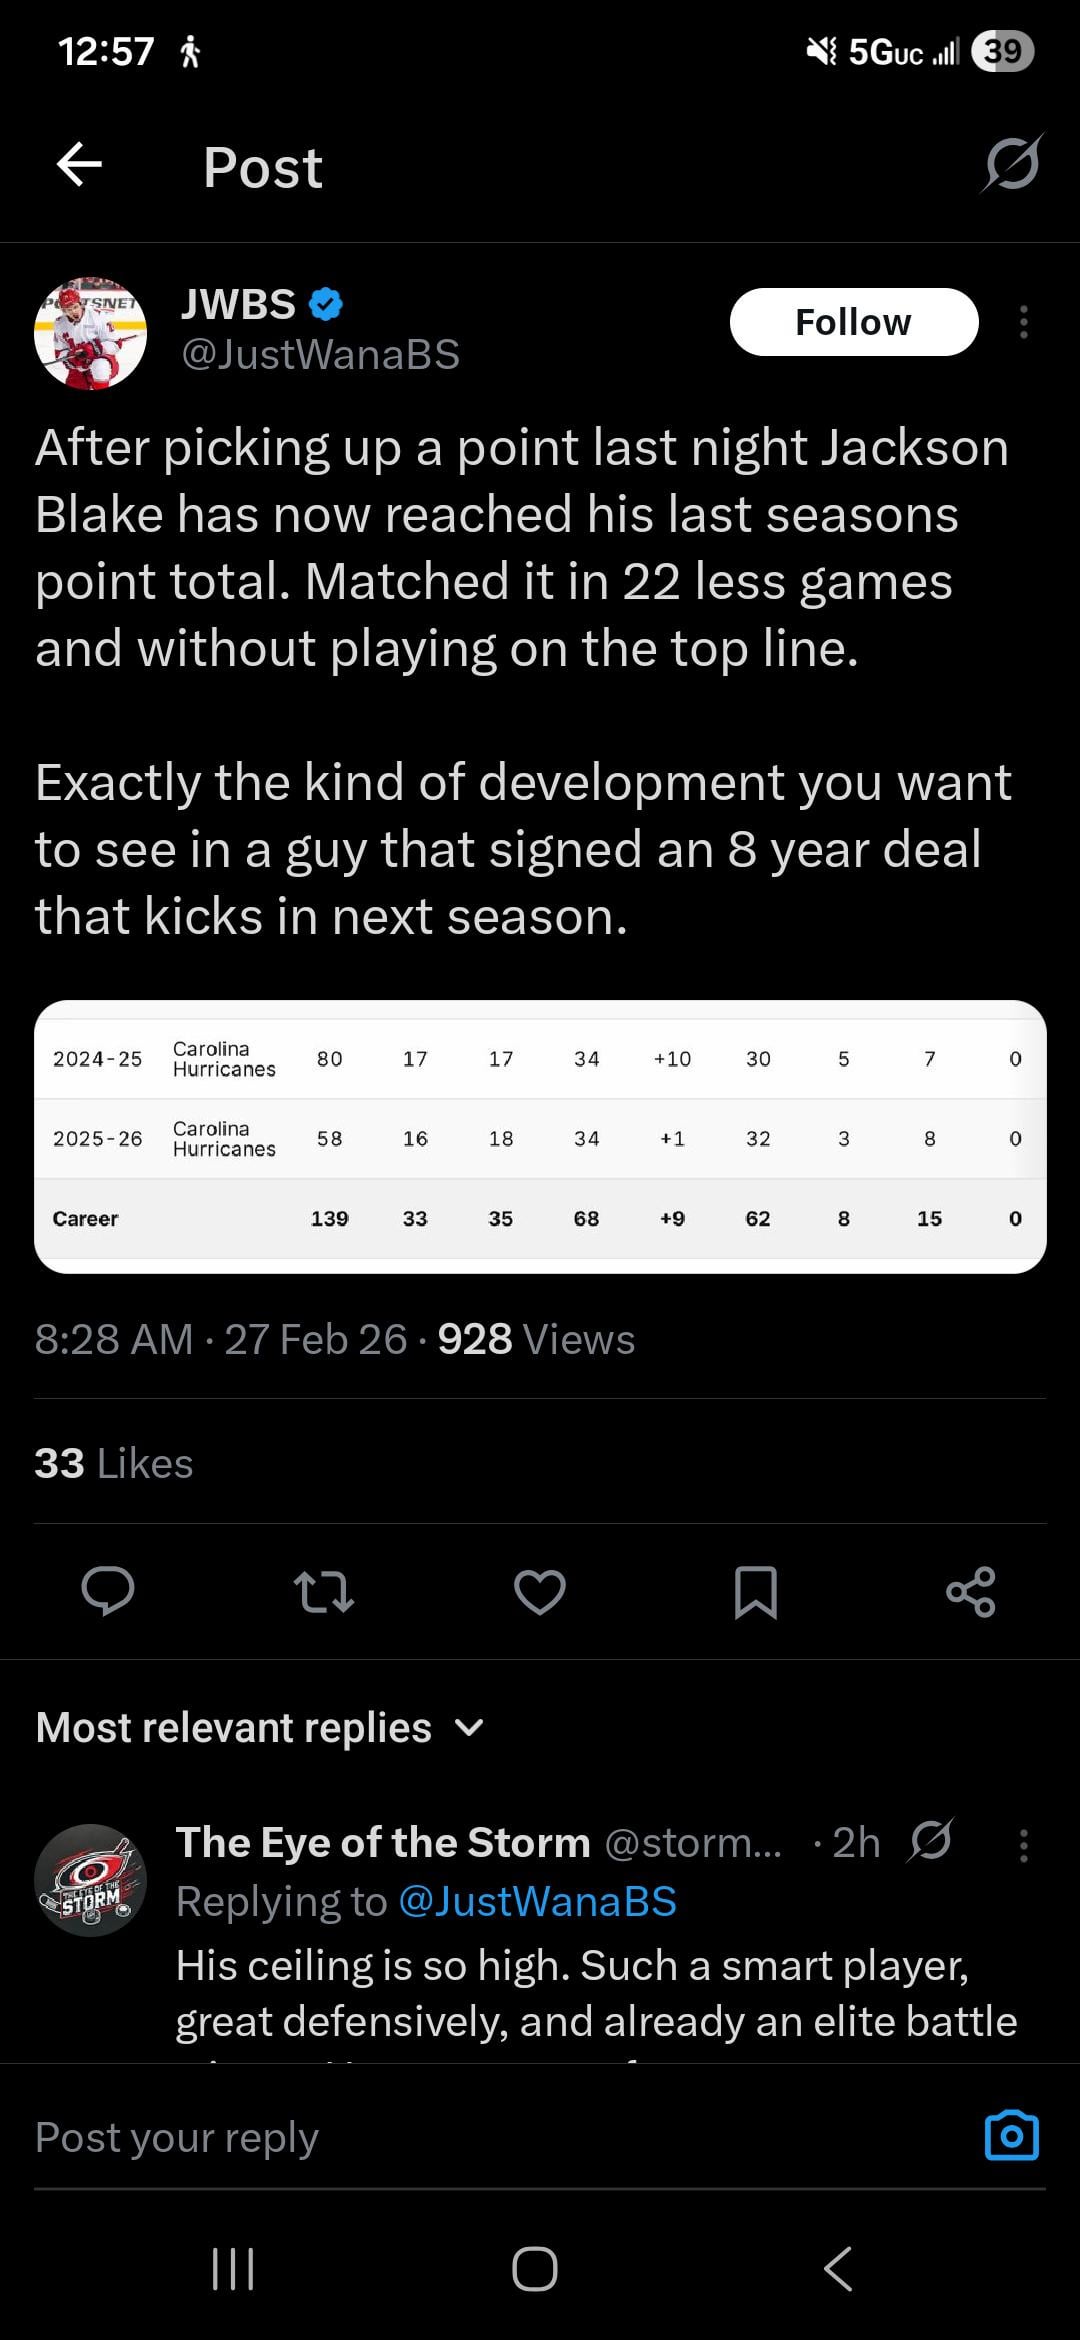Open camera icon in reply bar

click(x=1012, y=2137)
